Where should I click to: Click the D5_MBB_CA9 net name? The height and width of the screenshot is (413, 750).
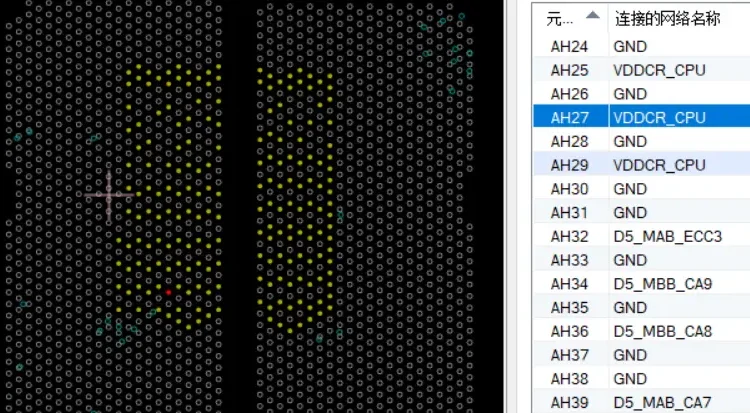tap(663, 284)
